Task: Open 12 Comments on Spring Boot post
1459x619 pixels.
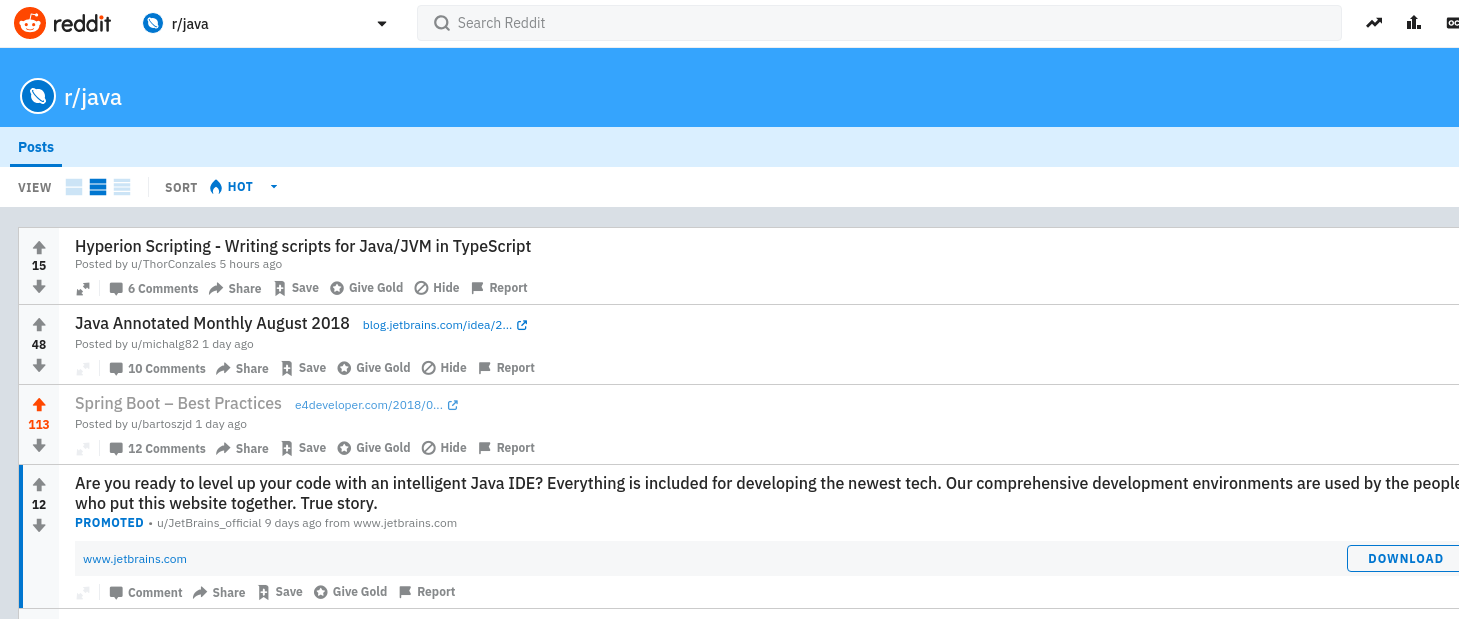Action: tap(157, 448)
